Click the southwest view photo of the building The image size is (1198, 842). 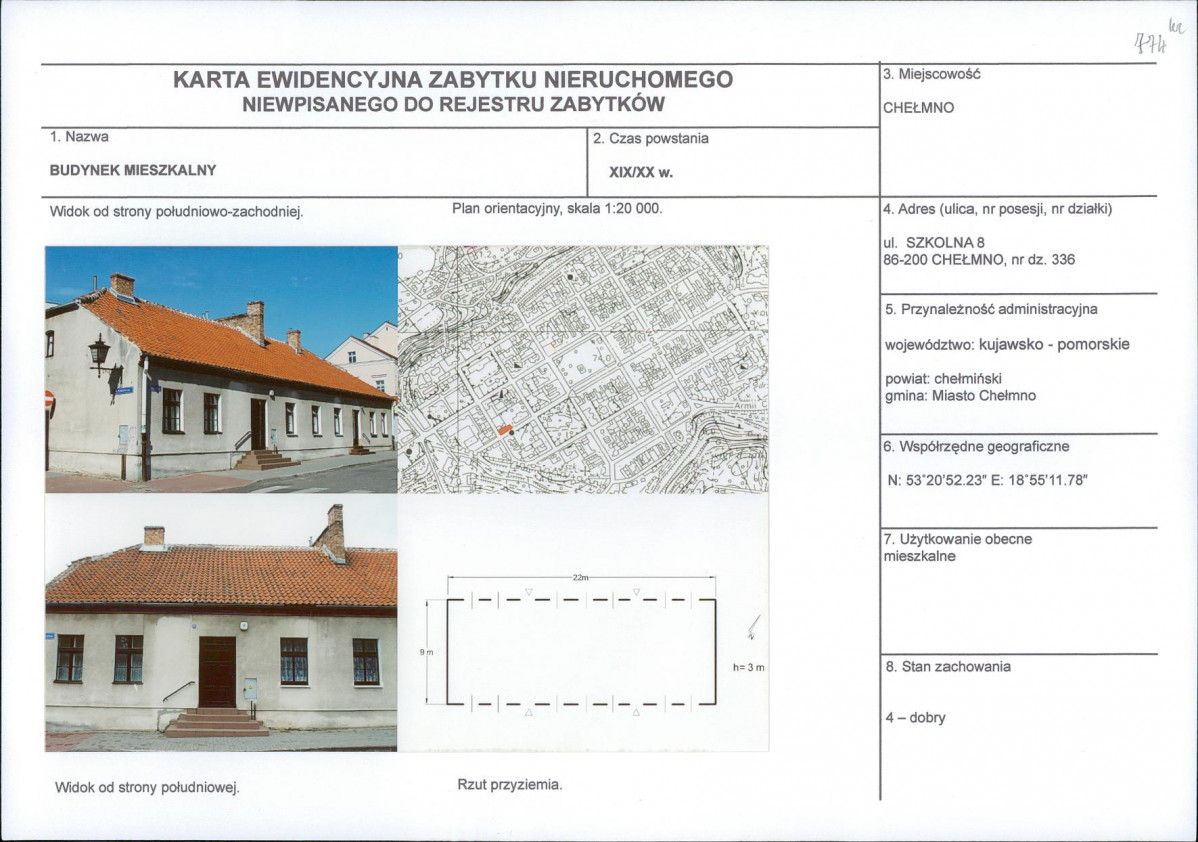[220, 370]
